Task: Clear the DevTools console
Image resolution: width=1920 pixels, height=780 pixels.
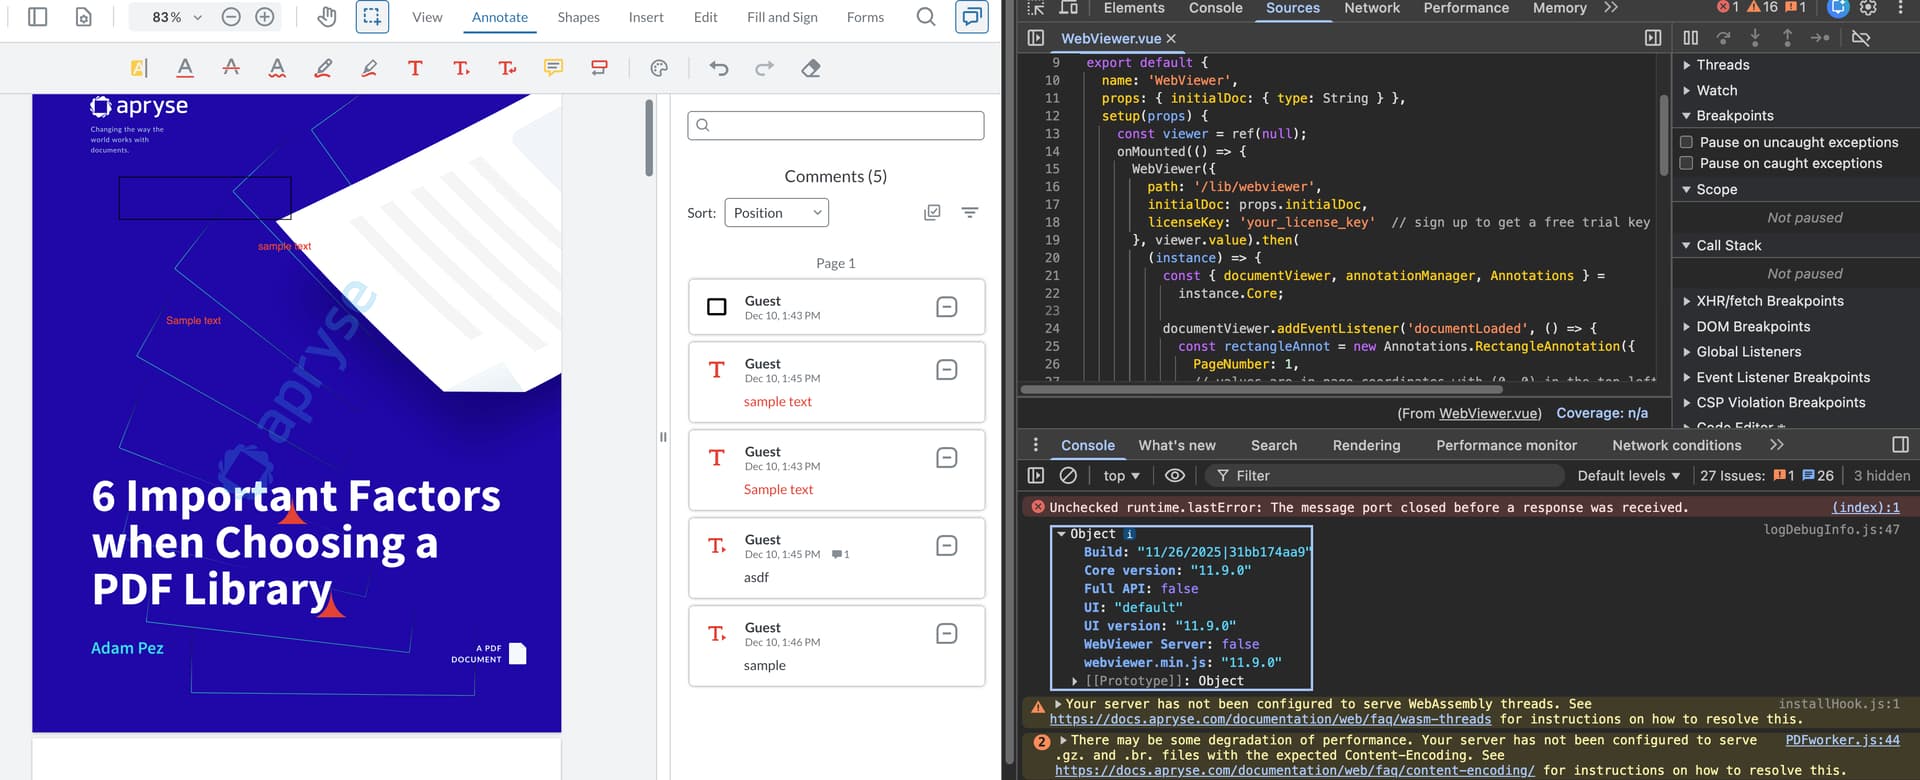Action: coord(1068,476)
